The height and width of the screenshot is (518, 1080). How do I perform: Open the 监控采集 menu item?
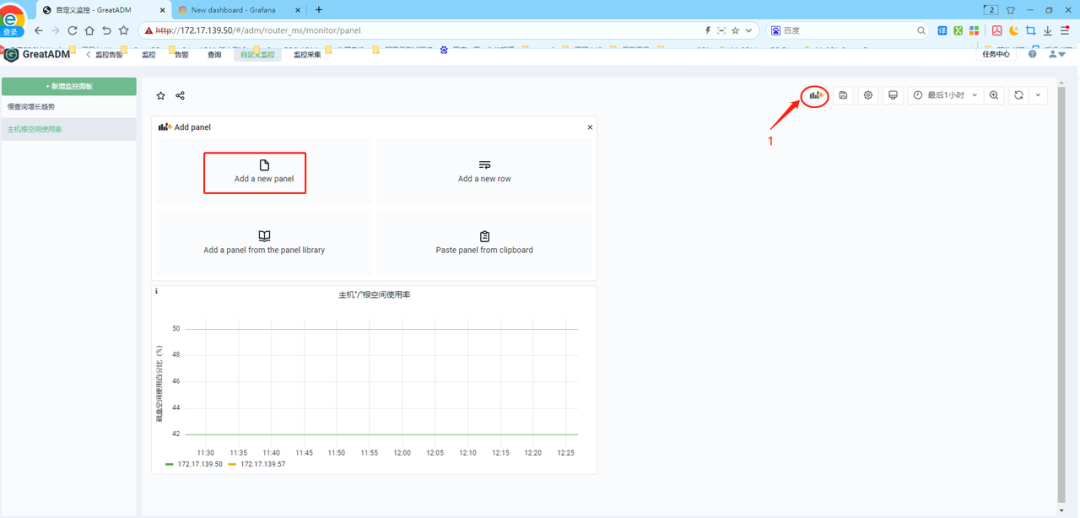[x=307, y=54]
